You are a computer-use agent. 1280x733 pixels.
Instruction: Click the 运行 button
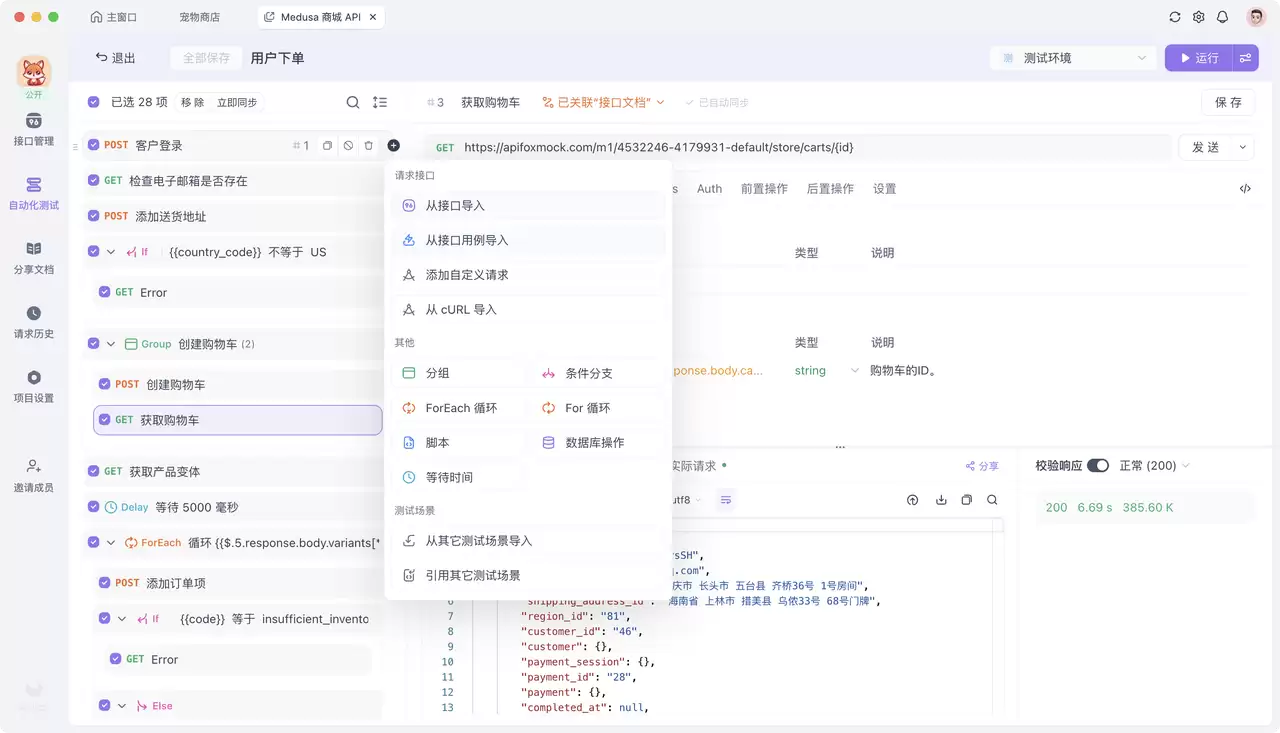(x=1199, y=58)
